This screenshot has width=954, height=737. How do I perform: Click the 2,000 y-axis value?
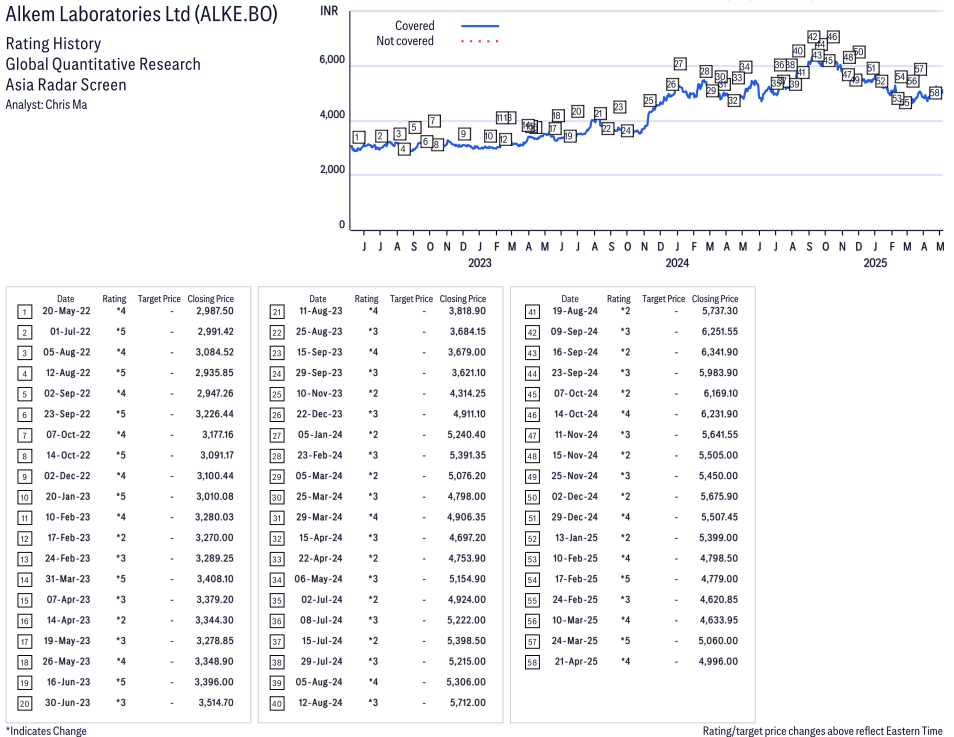[332, 170]
